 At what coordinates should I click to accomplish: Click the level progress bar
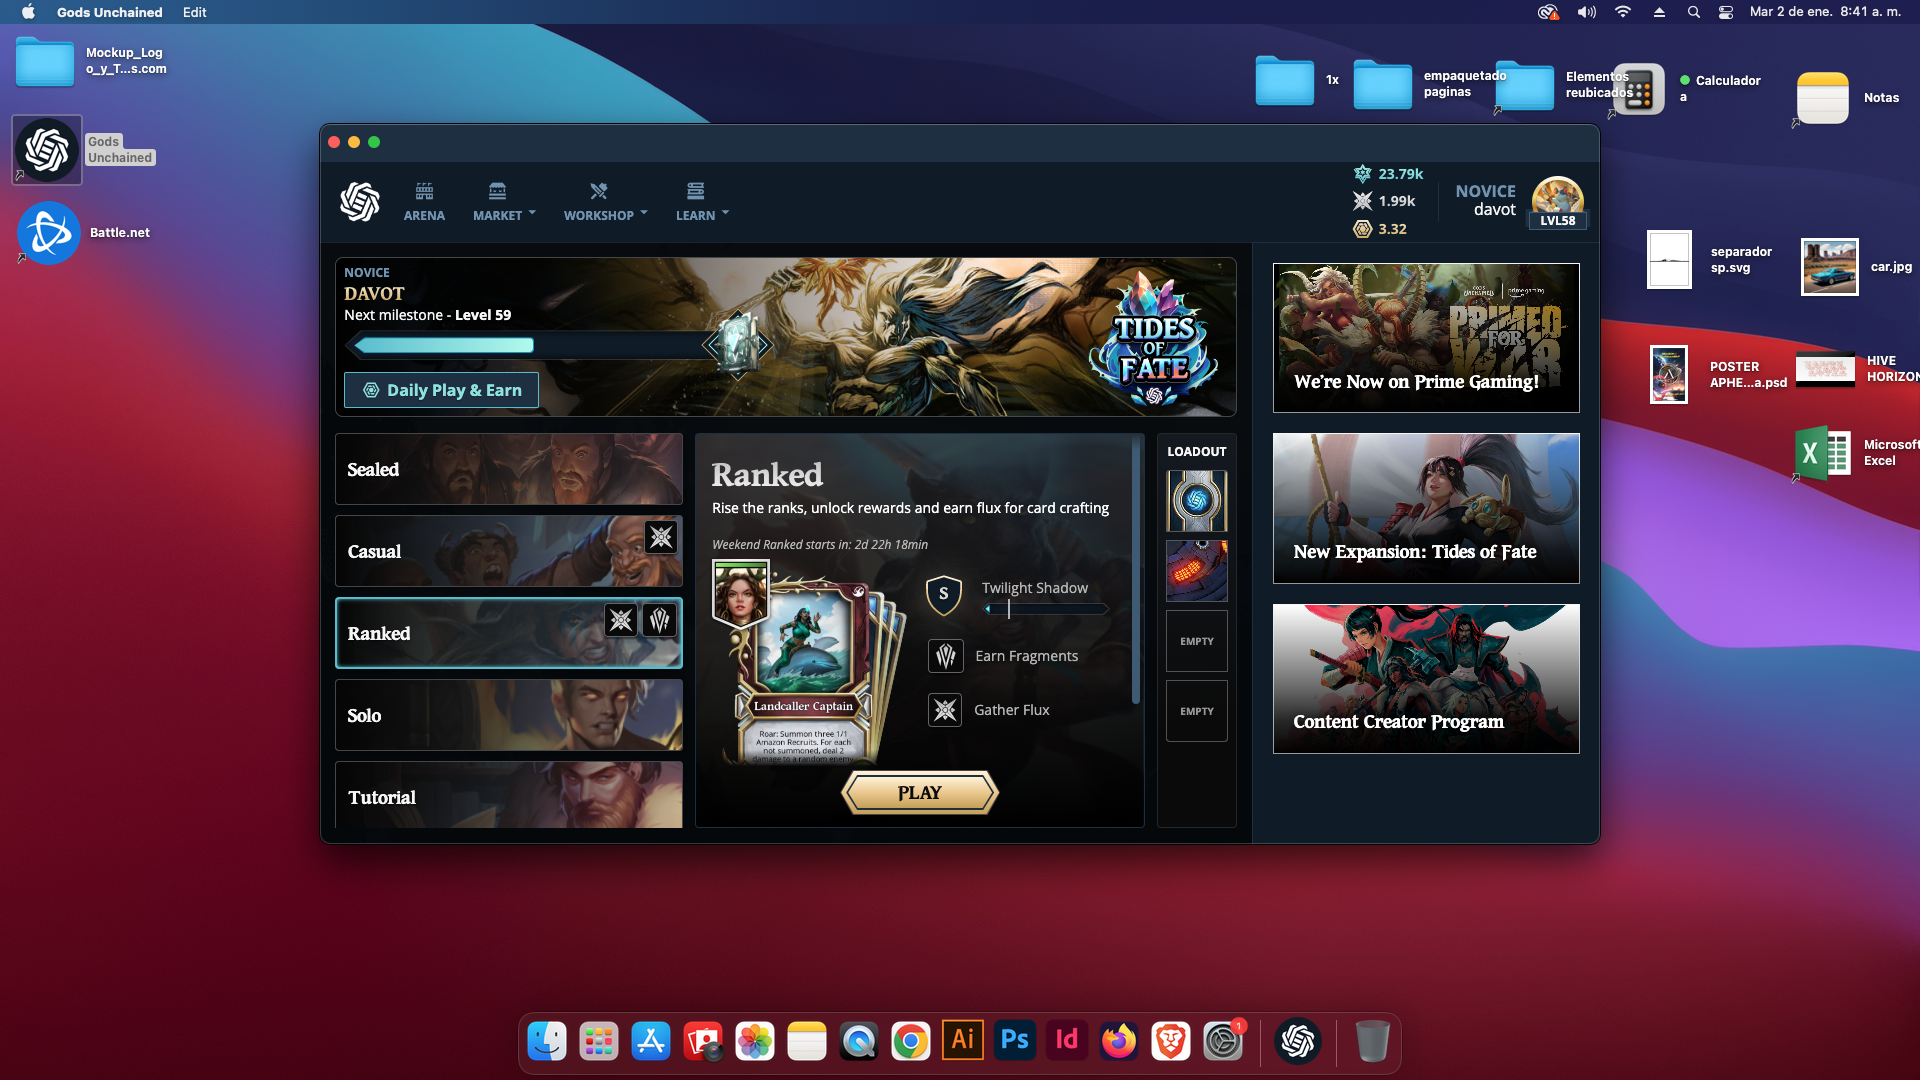pos(528,345)
